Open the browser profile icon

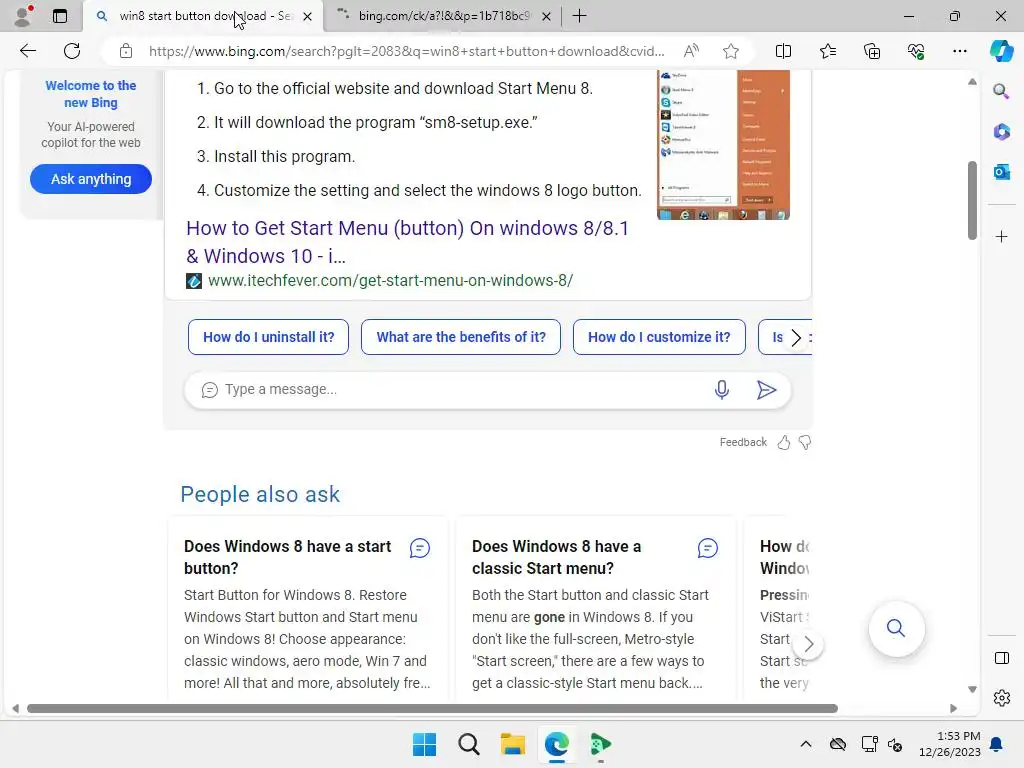click(24, 16)
